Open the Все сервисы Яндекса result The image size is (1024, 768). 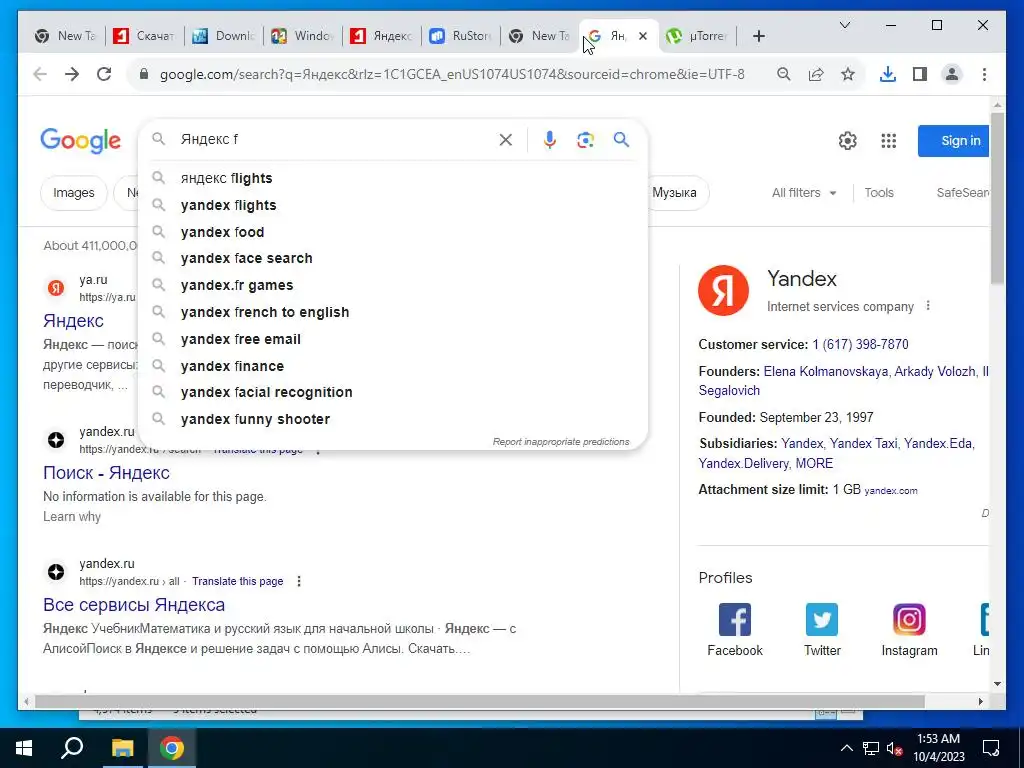[134, 605]
